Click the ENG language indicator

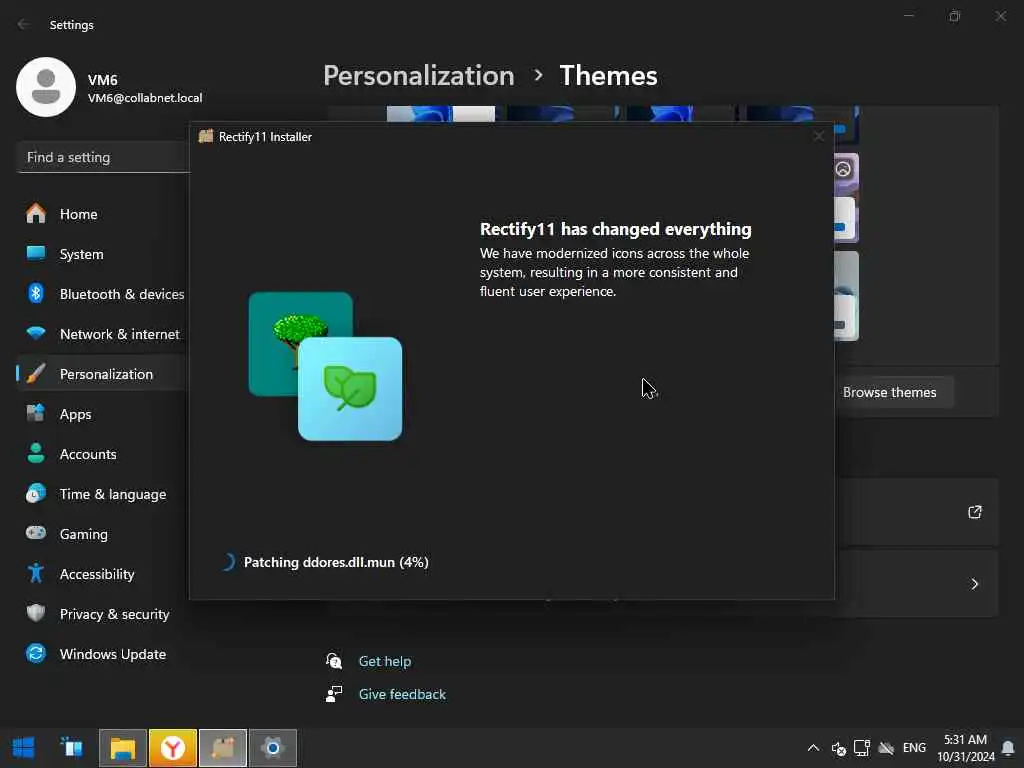[914, 748]
